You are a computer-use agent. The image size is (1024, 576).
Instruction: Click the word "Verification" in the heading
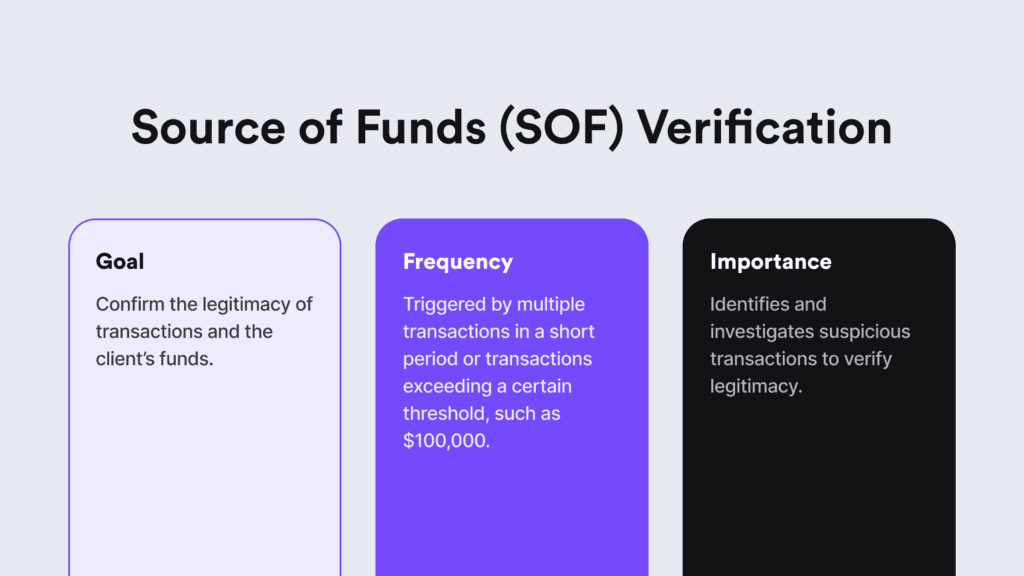tap(764, 129)
